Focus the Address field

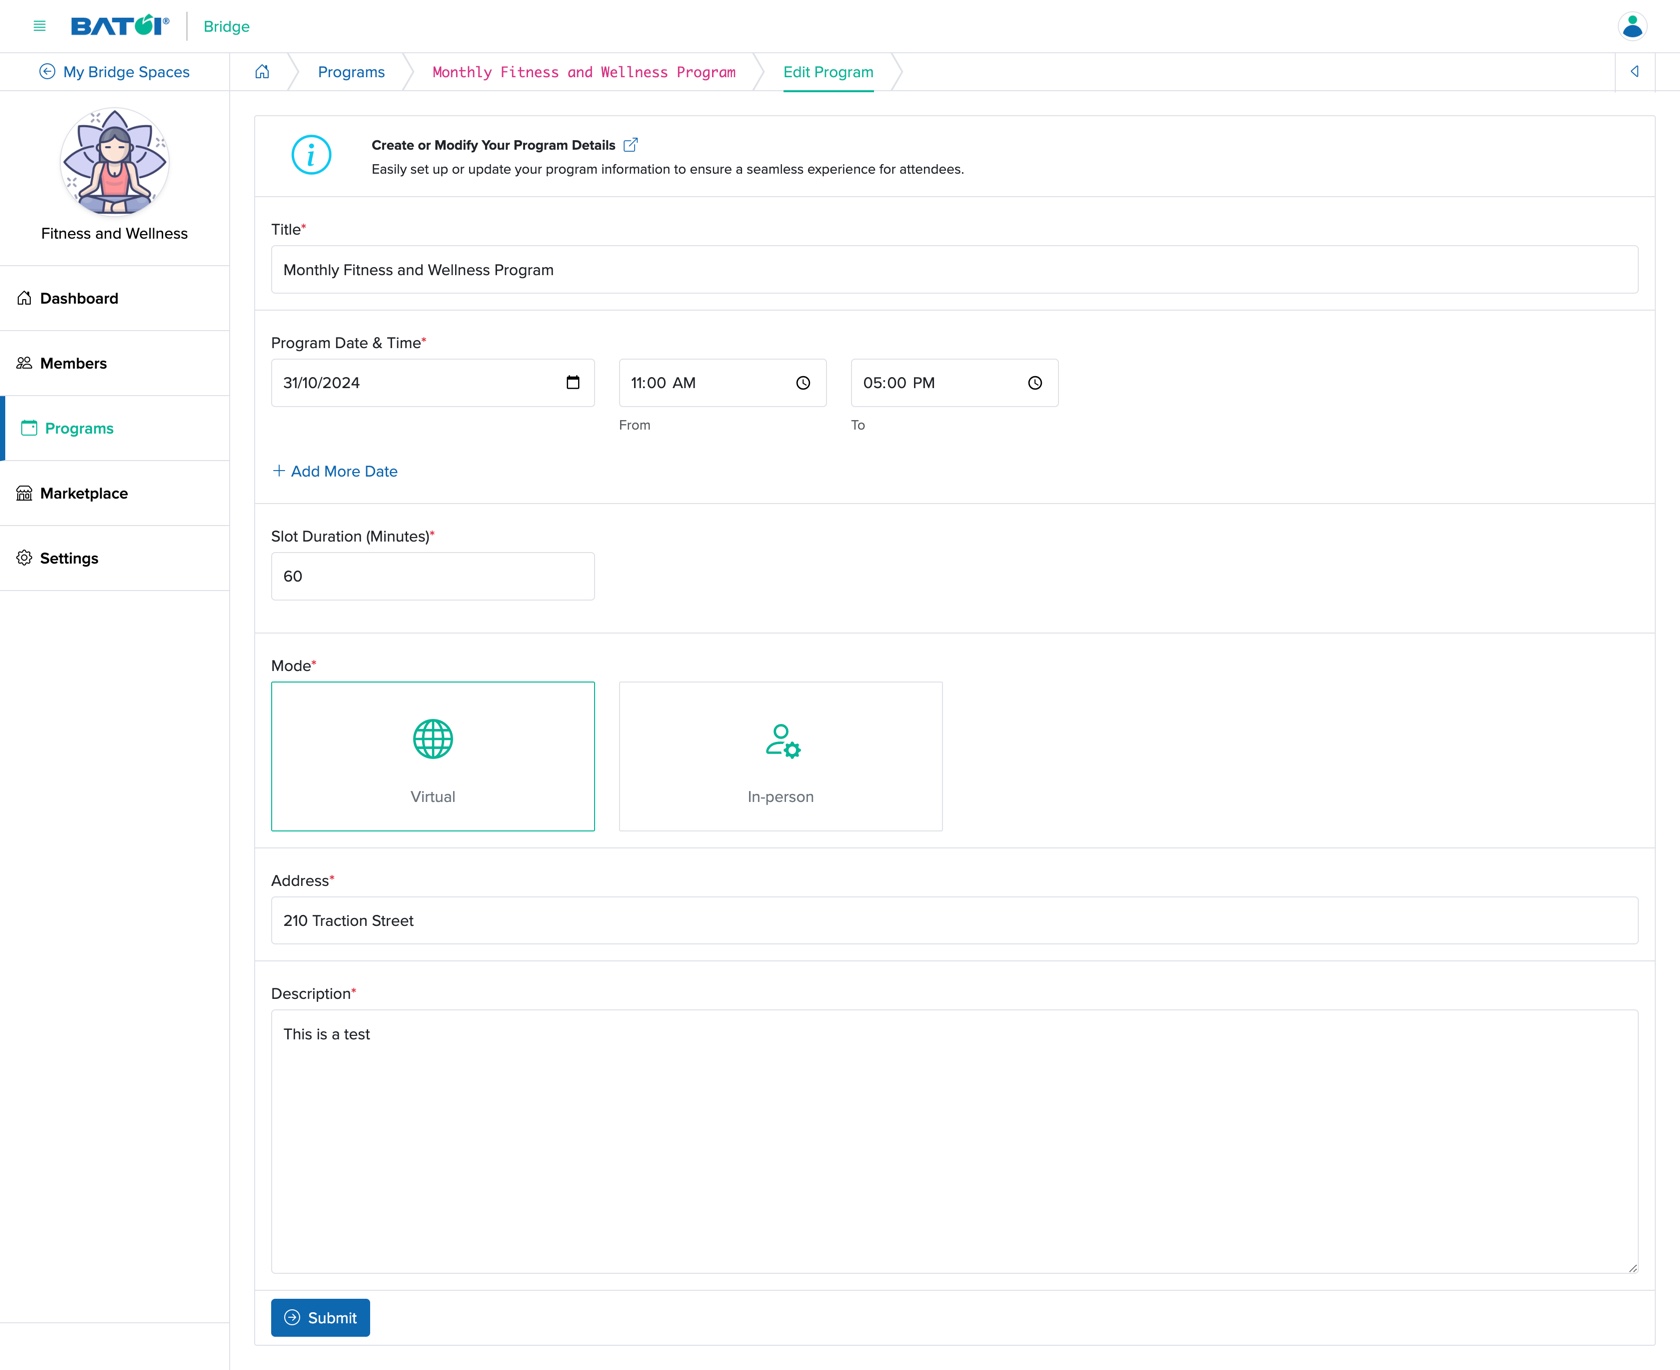(954, 920)
